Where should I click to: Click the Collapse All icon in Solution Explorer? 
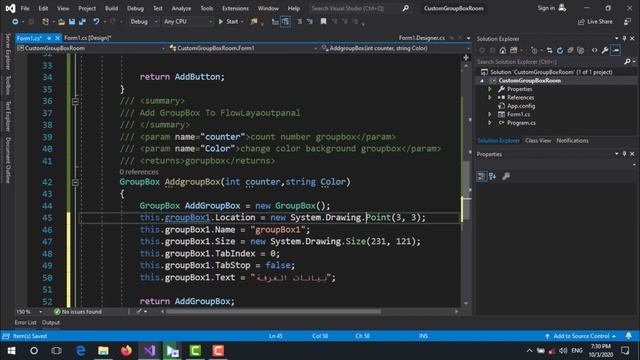click(x=571, y=51)
